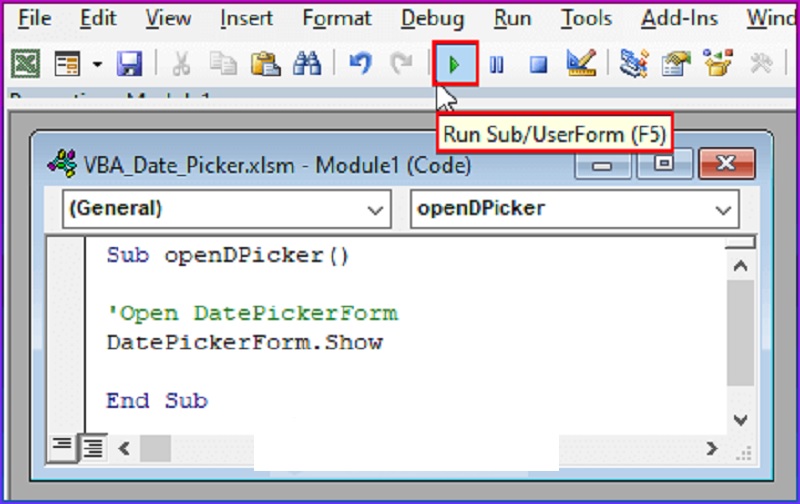Switch to Procedure View toggle

(x=63, y=447)
